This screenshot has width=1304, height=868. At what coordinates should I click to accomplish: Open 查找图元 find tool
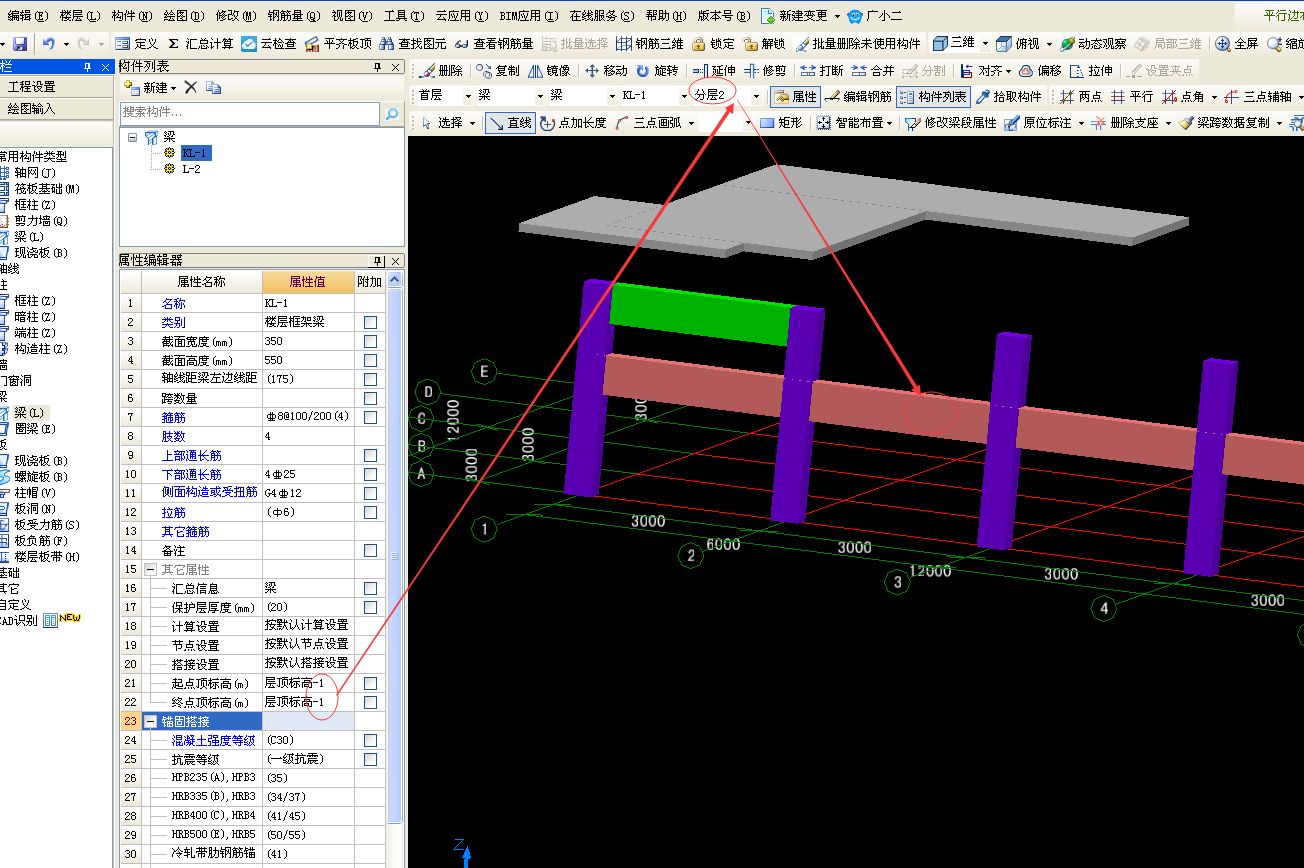point(413,44)
